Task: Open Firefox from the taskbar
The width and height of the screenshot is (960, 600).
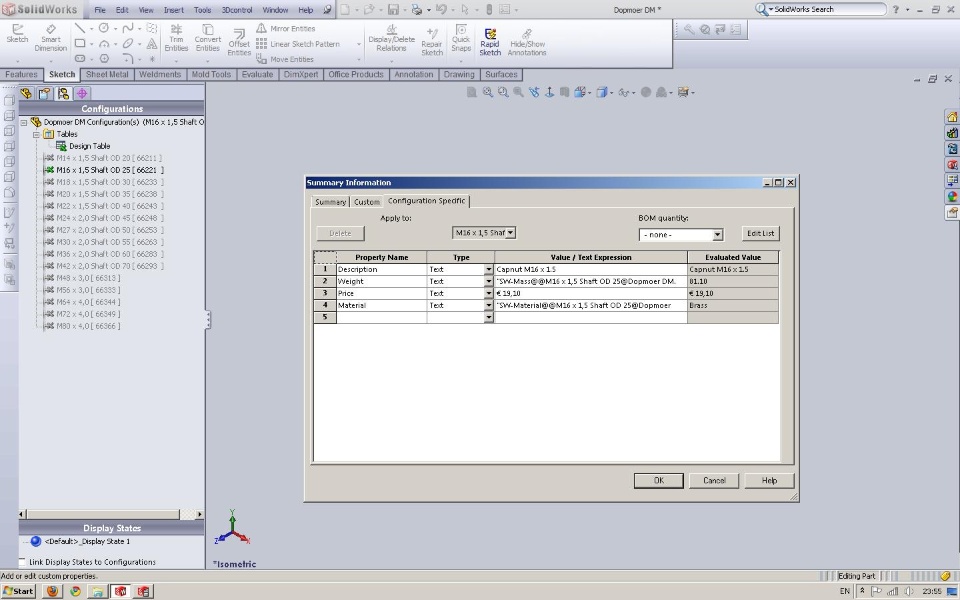Action: [53, 591]
